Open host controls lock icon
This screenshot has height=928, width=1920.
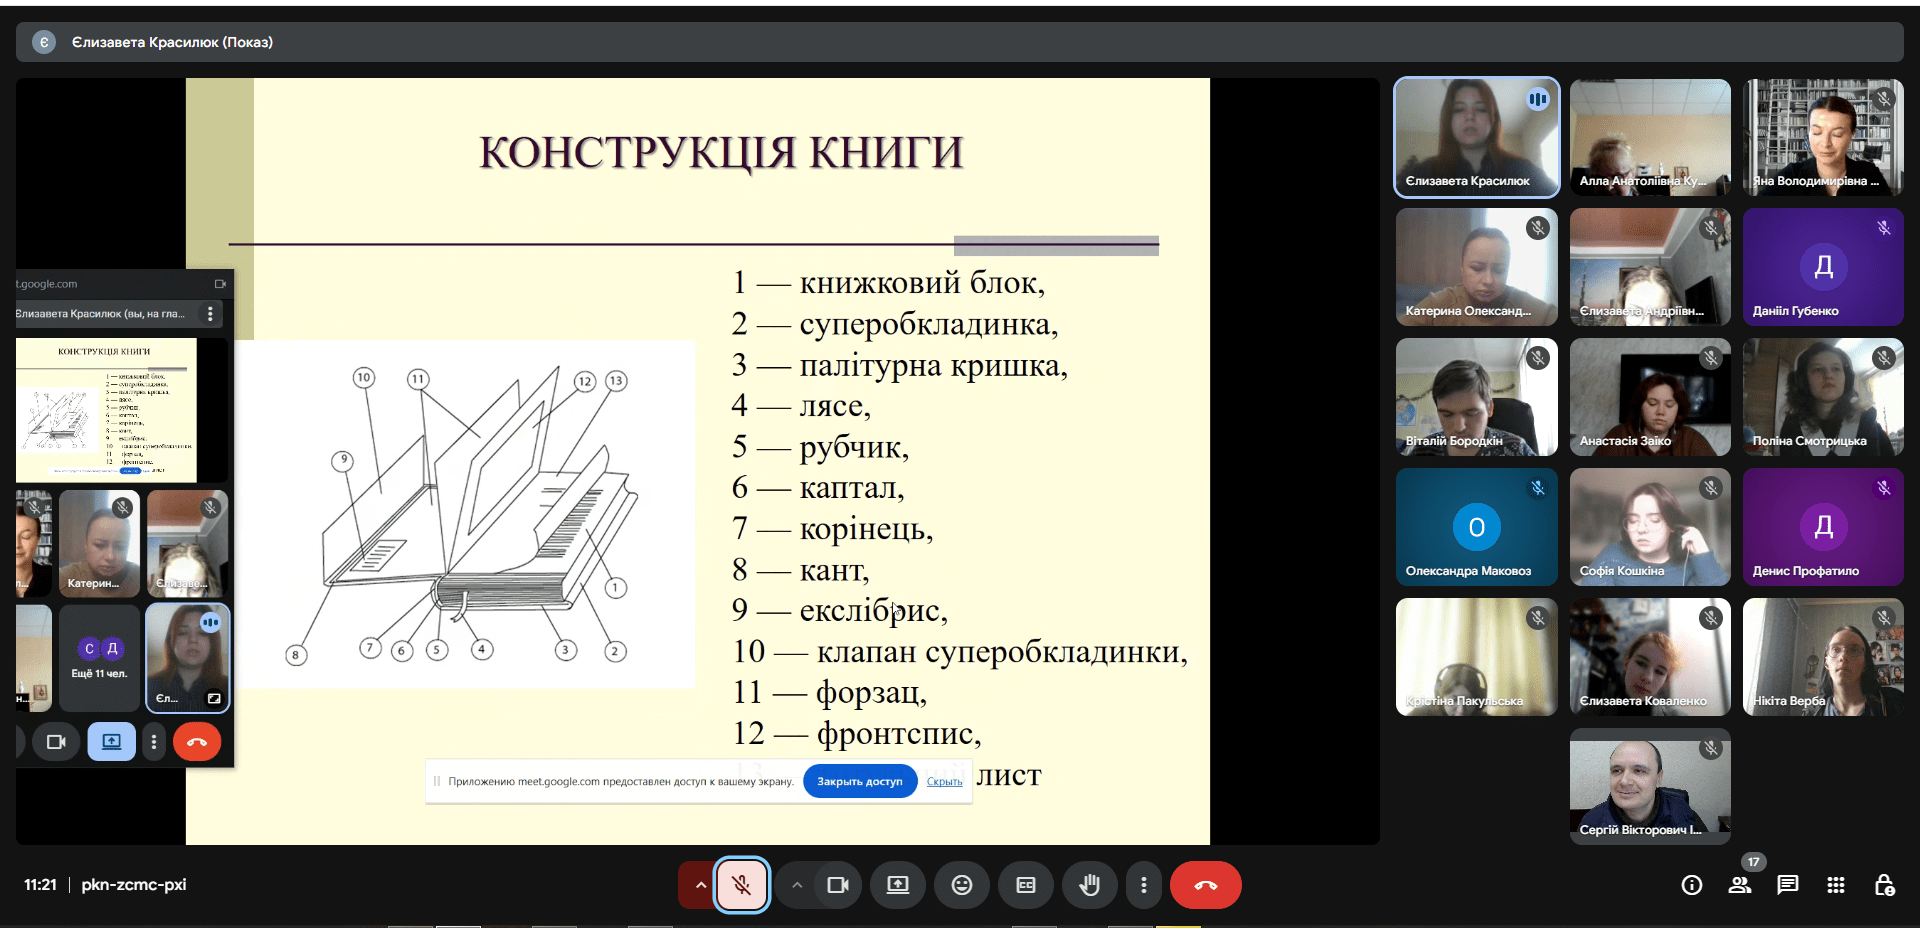(x=1883, y=885)
